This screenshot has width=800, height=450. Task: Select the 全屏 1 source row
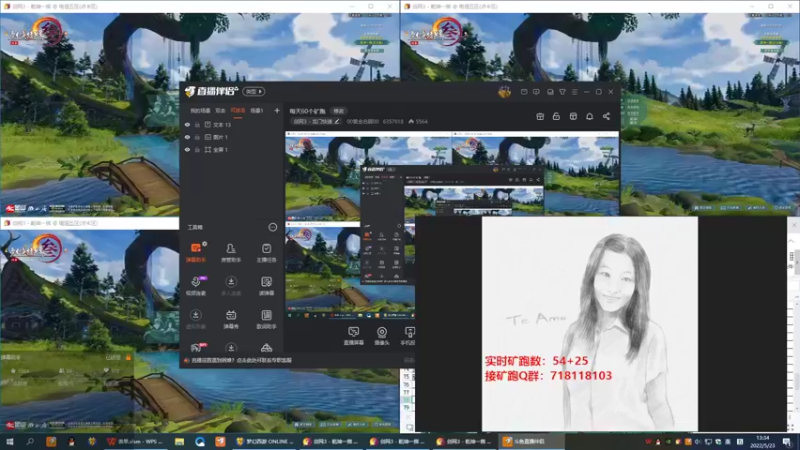click(232, 149)
